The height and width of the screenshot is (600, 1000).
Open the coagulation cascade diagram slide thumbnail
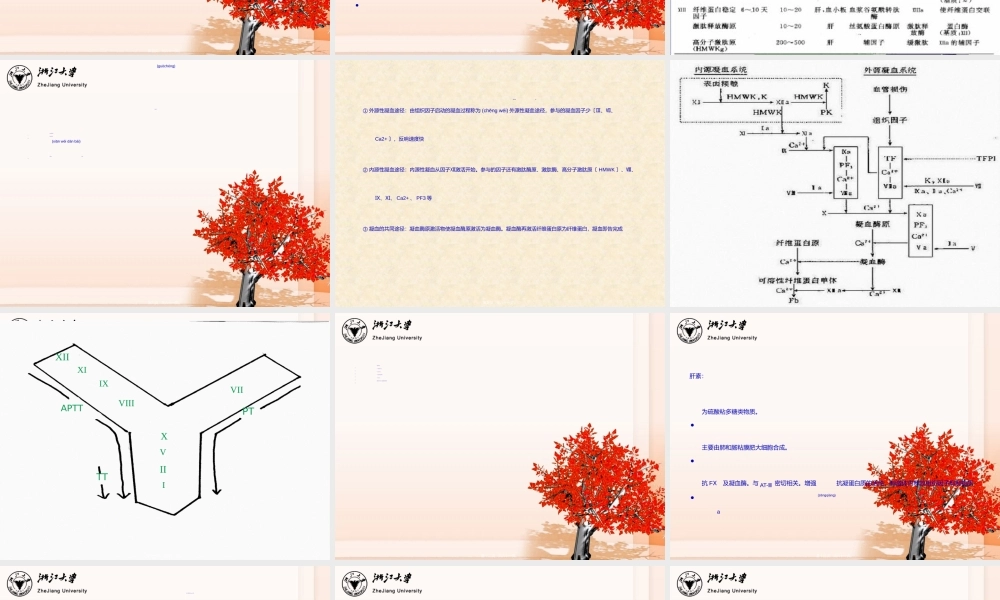(x=834, y=183)
